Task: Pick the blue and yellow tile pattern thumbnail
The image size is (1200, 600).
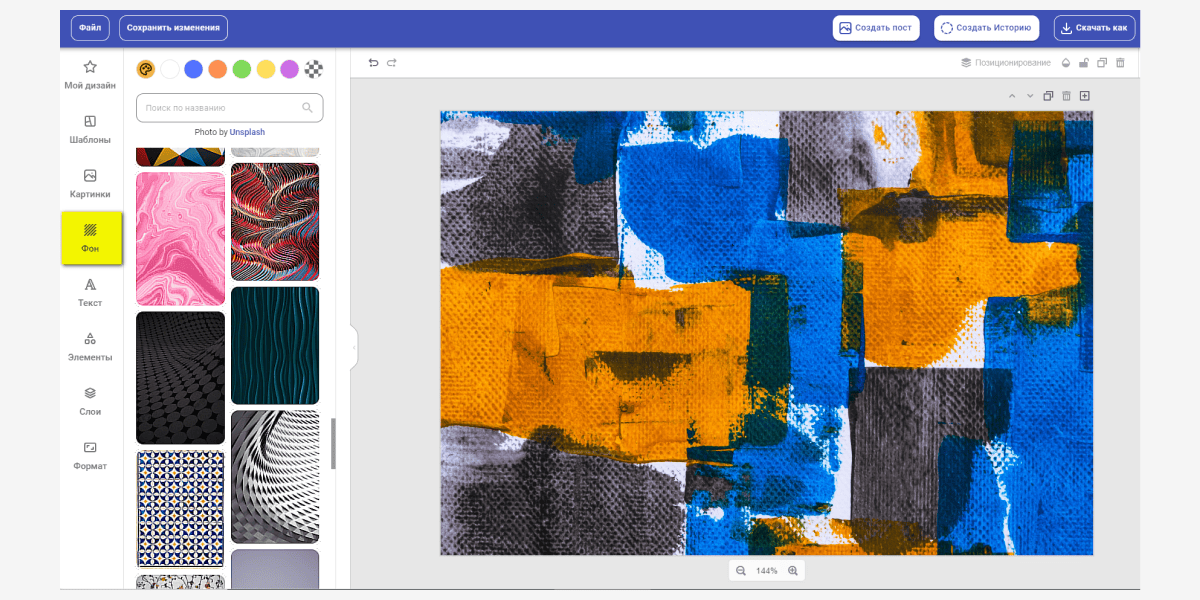Action: tap(181, 509)
